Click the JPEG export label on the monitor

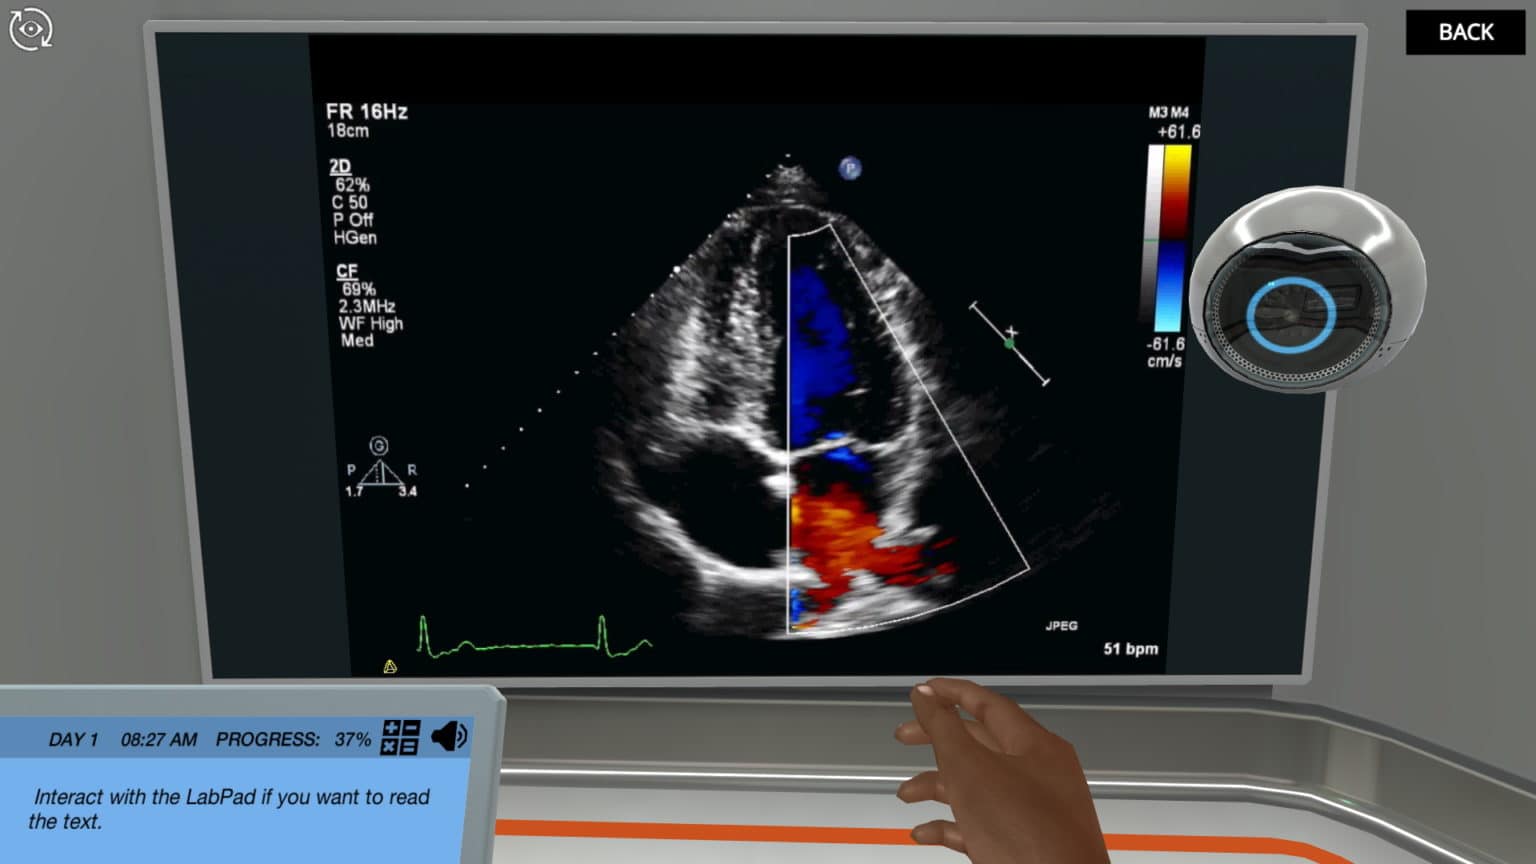(x=1062, y=623)
